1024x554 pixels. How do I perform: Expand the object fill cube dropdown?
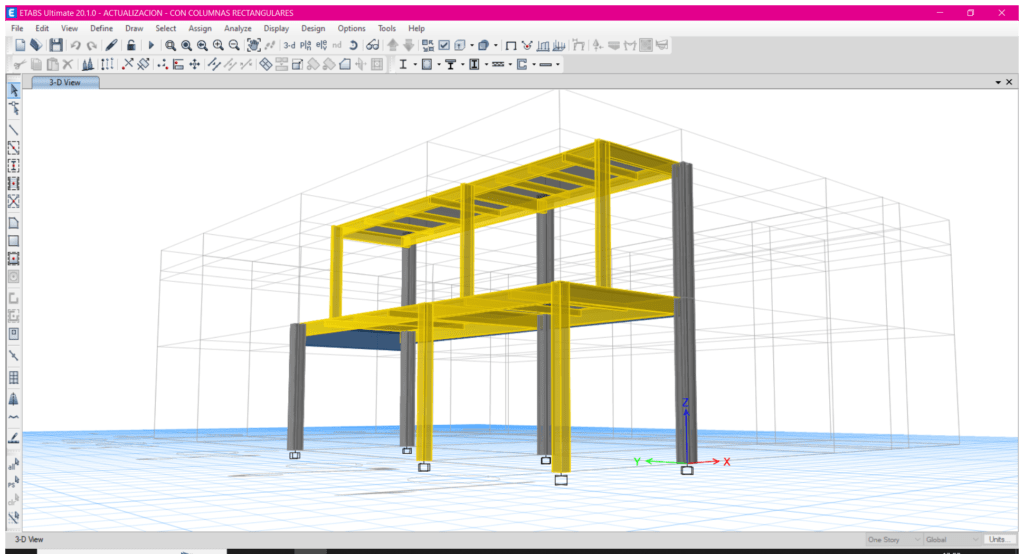point(496,45)
